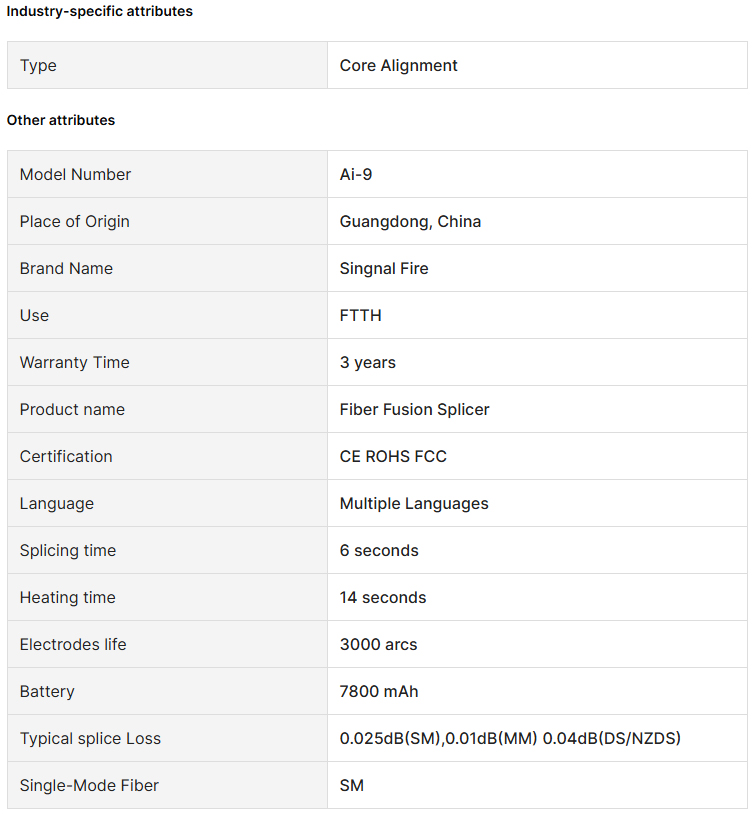Select the 14 seconds heating time value
This screenshot has width=753, height=815.
point(382,598)
